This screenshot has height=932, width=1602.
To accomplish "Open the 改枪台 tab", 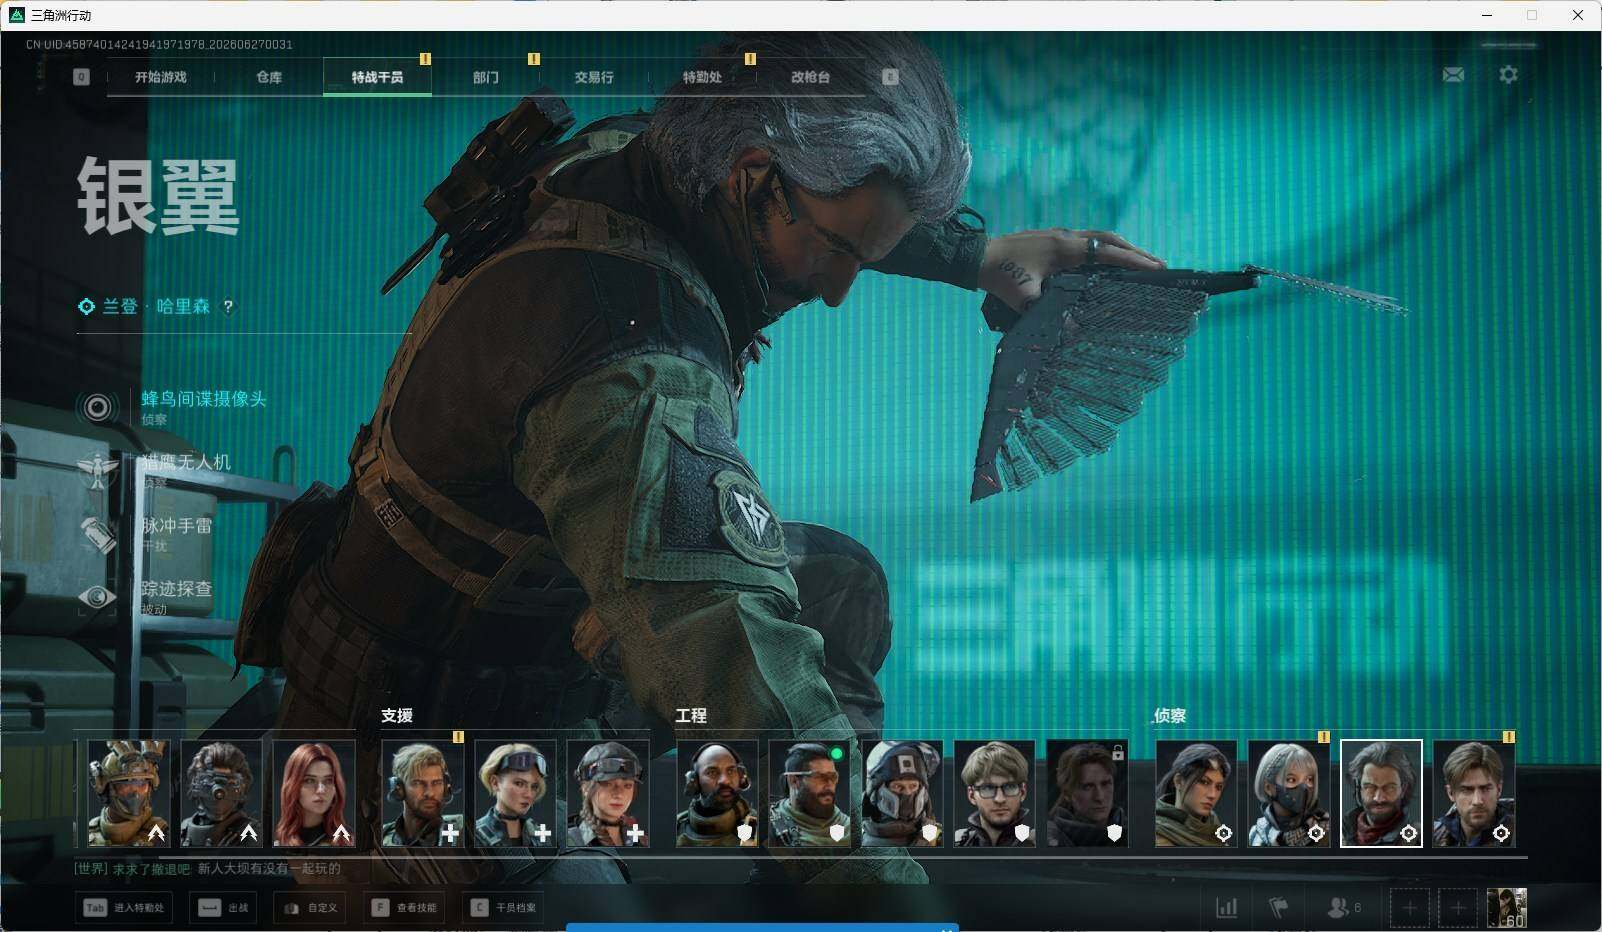I will [x=810, y=77].
